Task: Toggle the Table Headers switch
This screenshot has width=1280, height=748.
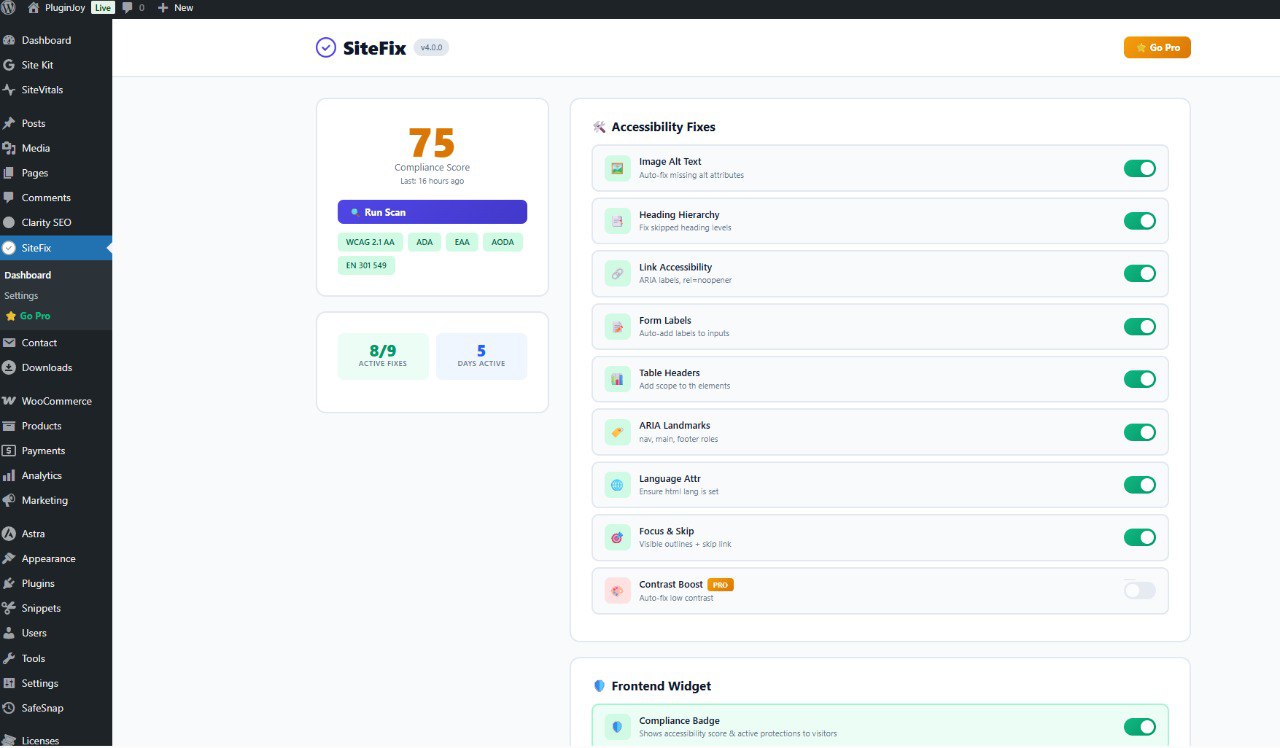Action: pos(1139,379)
